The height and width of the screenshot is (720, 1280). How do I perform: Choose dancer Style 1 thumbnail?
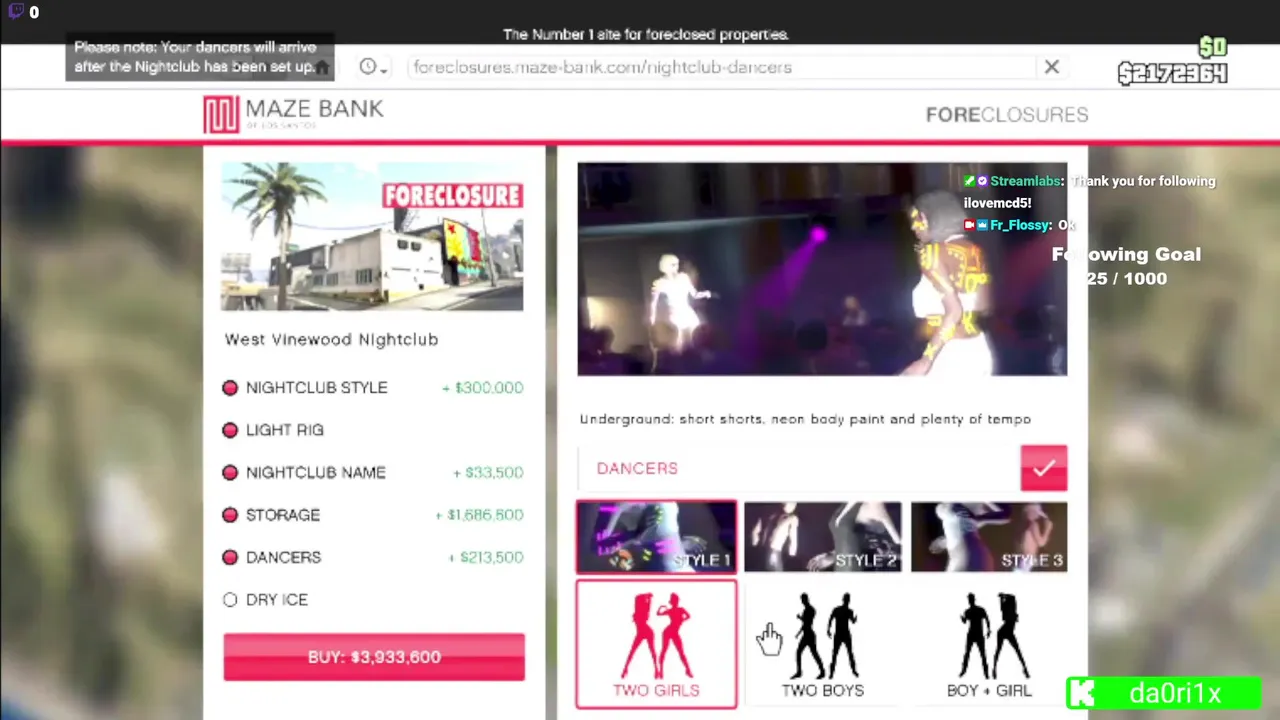pyautogui.click(x=656, y=537)
